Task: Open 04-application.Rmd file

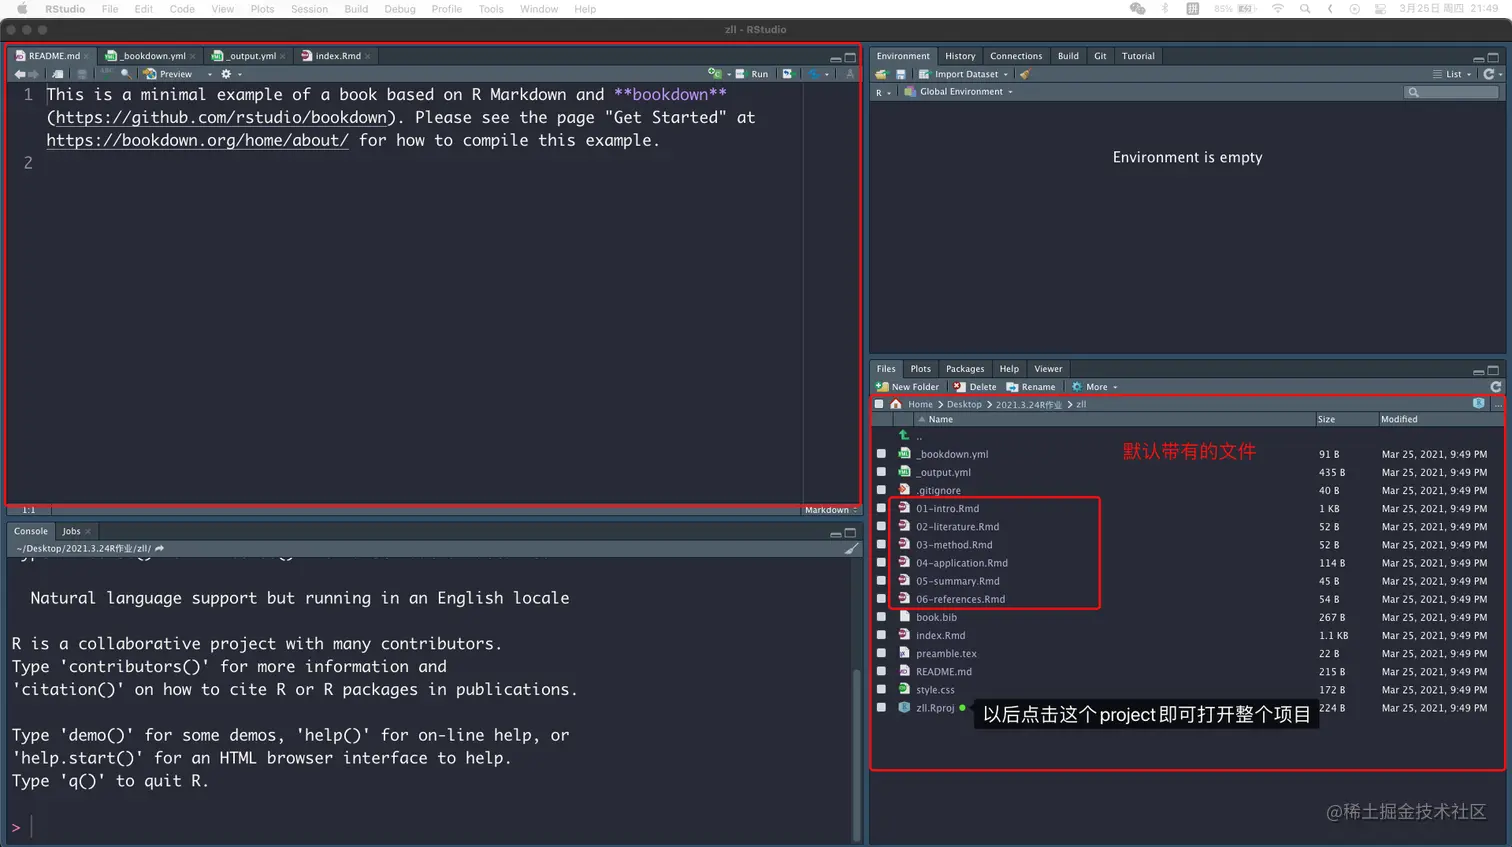Action: pyautogui.click(x=961, y=563)
